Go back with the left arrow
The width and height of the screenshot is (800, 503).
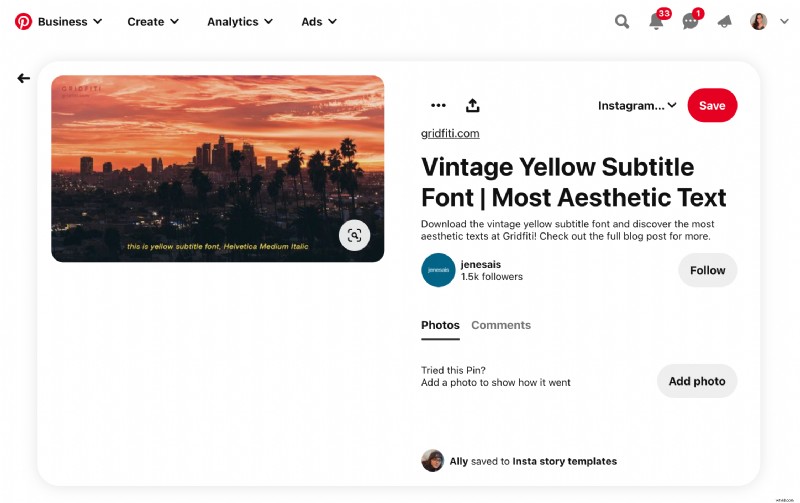coord(23,78)
